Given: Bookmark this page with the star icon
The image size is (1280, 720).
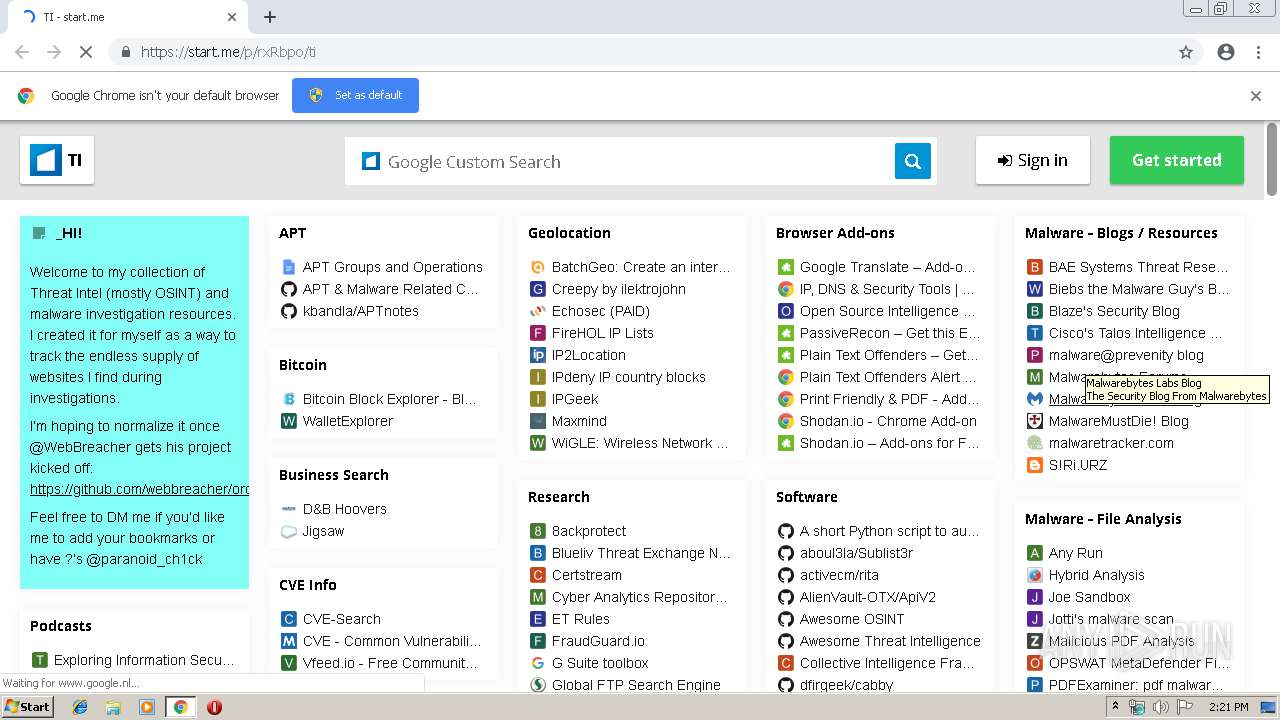Looking at the screenshot, I should (x=1186, y=52).
